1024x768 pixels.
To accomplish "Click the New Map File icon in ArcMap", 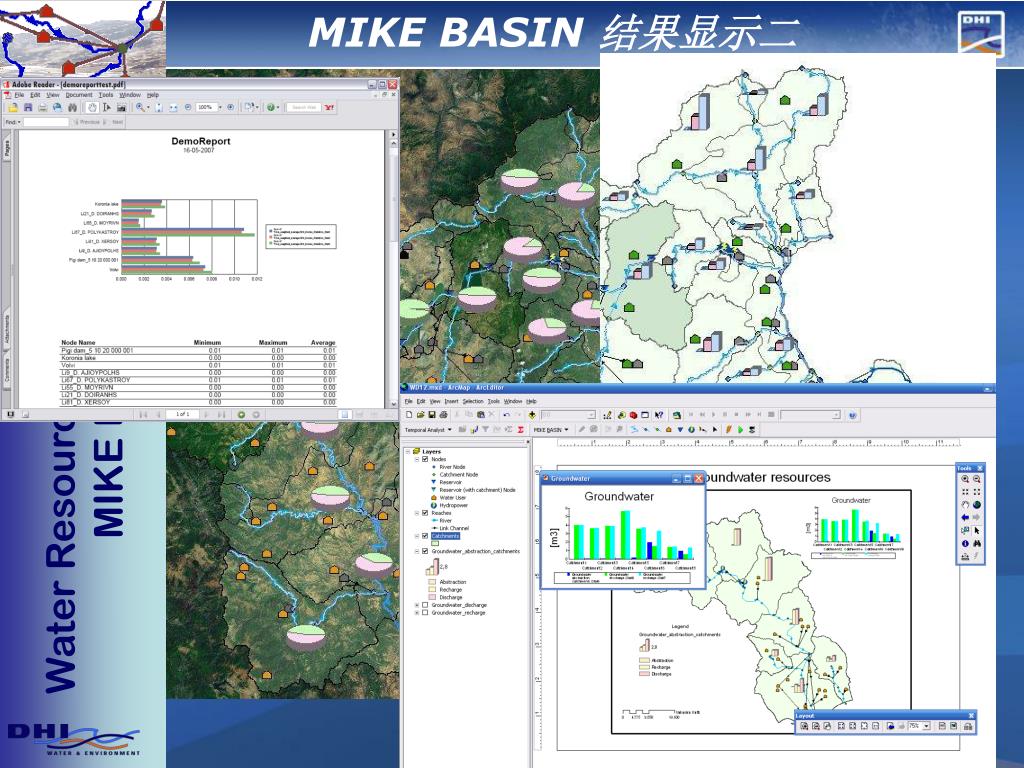I will [409, 415].
